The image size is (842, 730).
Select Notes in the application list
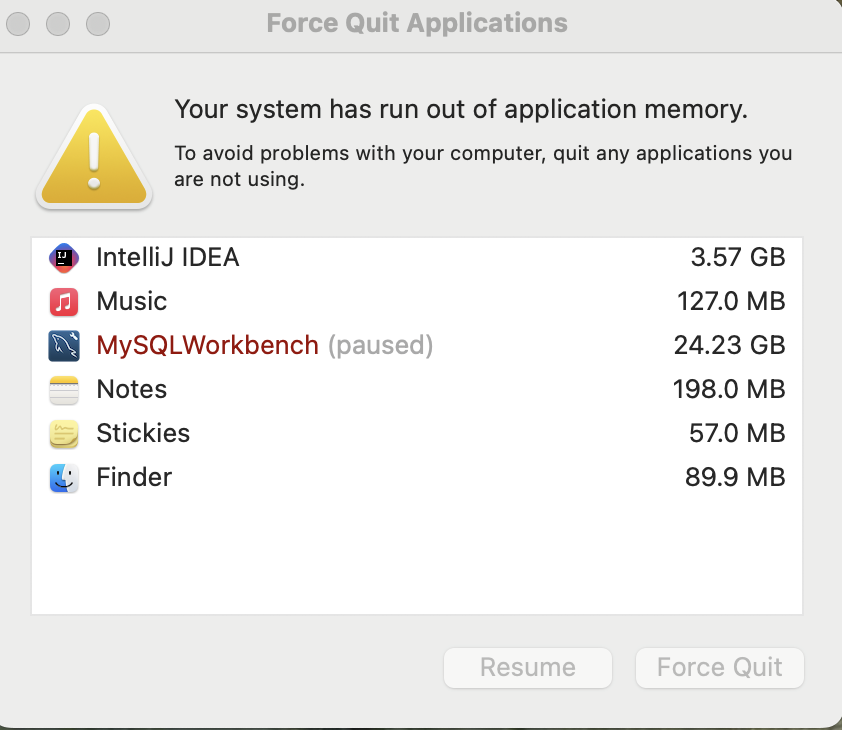[132, 390]
